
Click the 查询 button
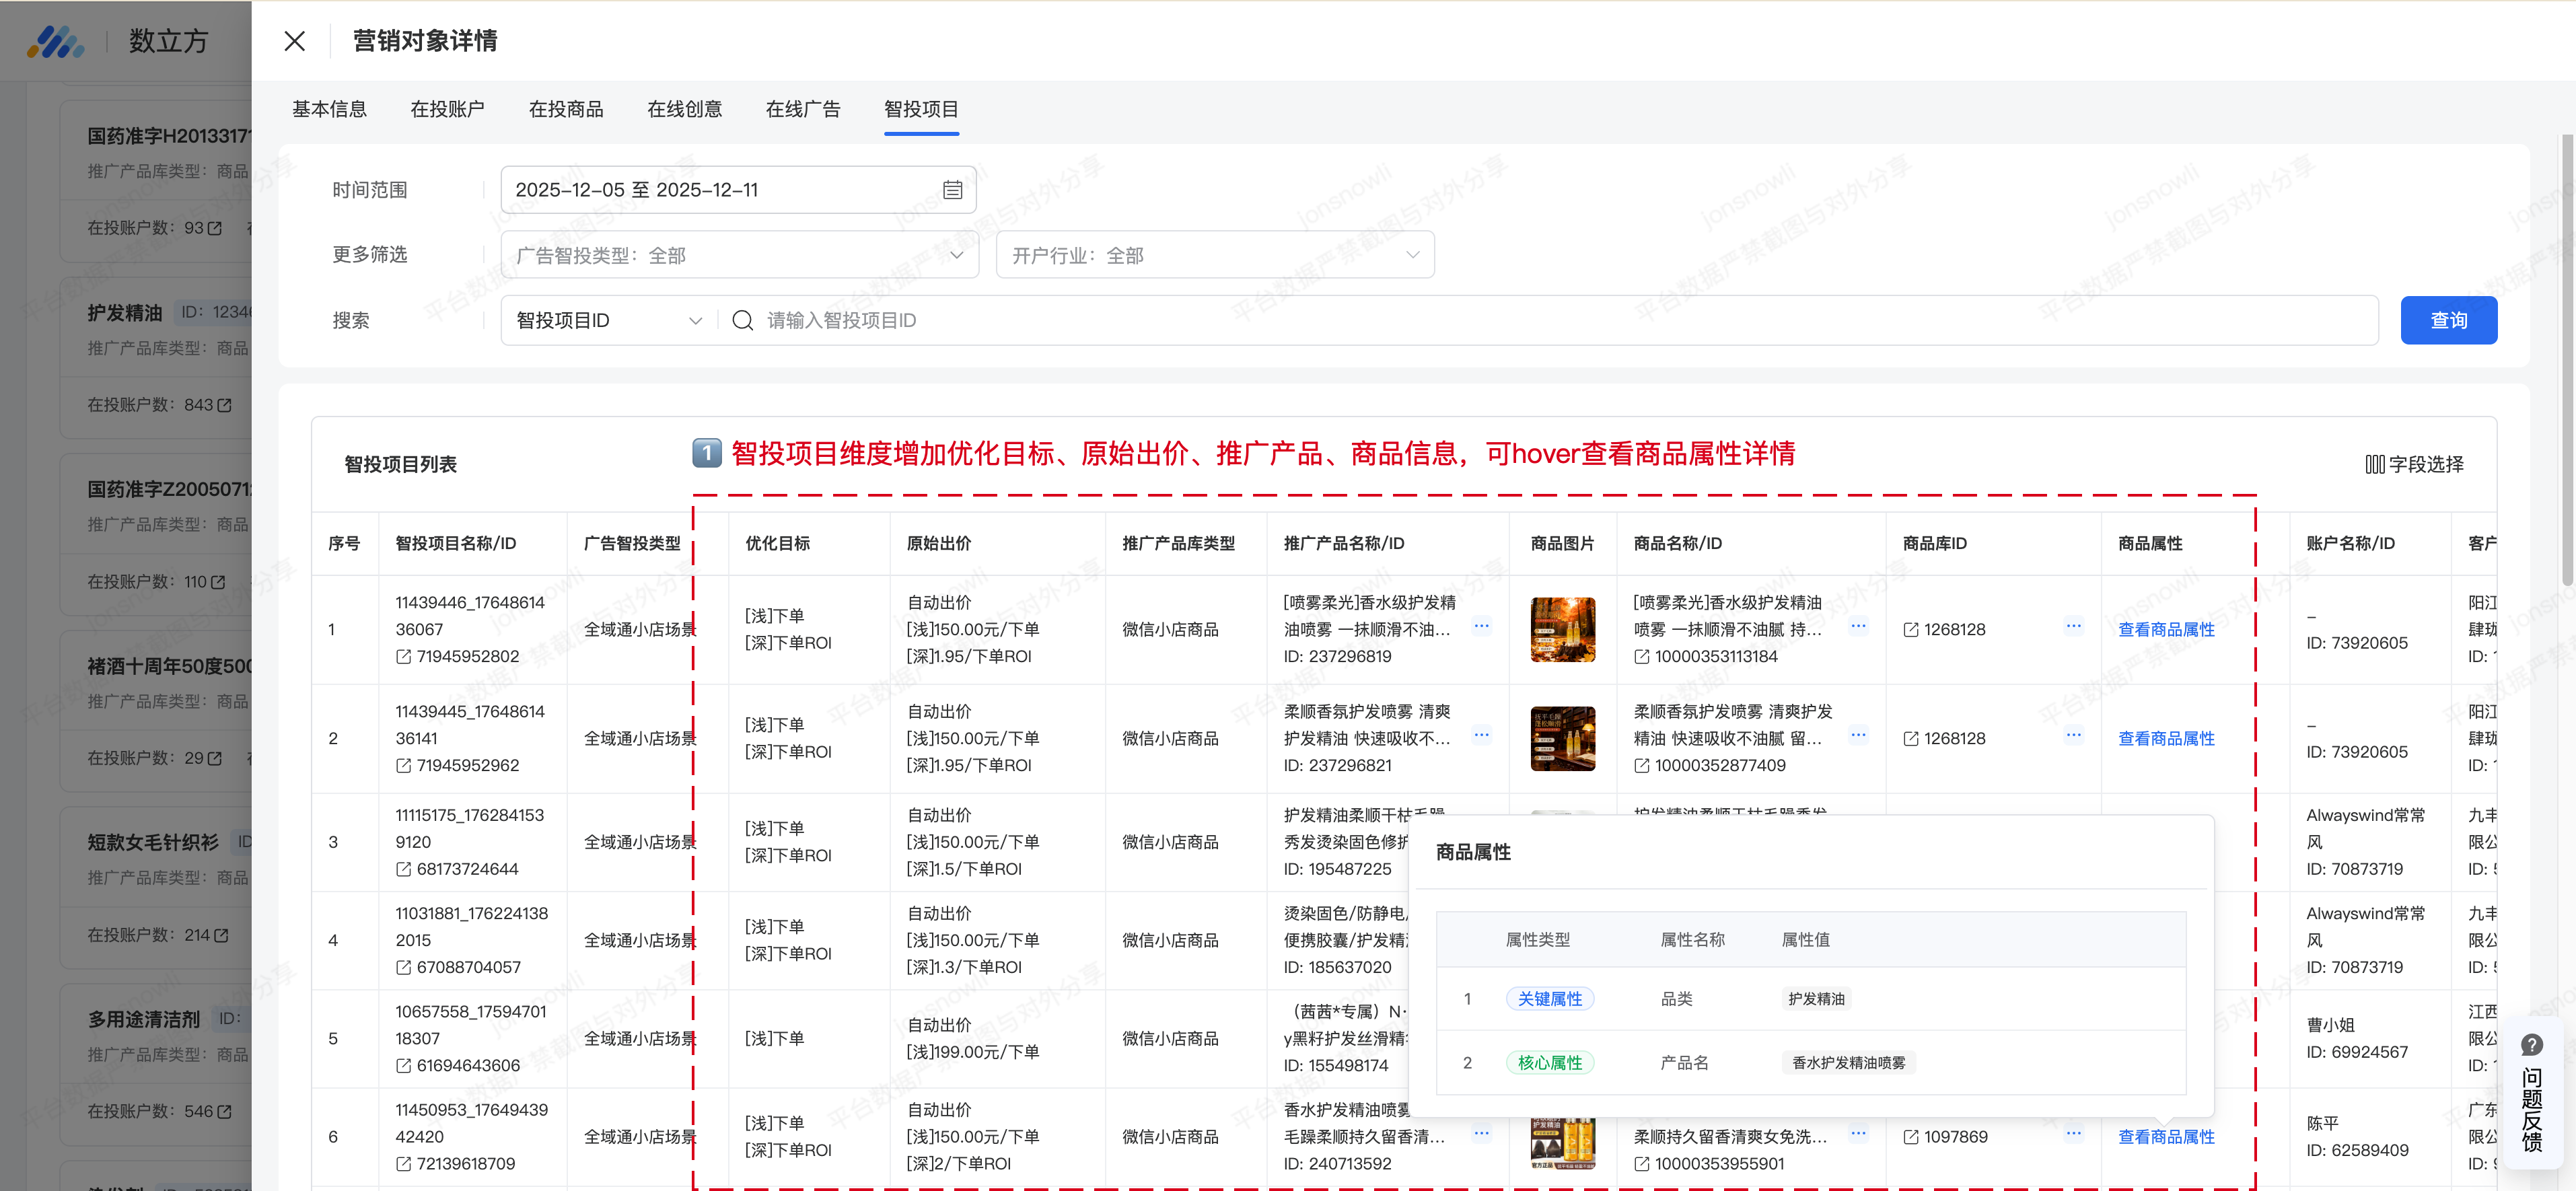coord(2448,320)
